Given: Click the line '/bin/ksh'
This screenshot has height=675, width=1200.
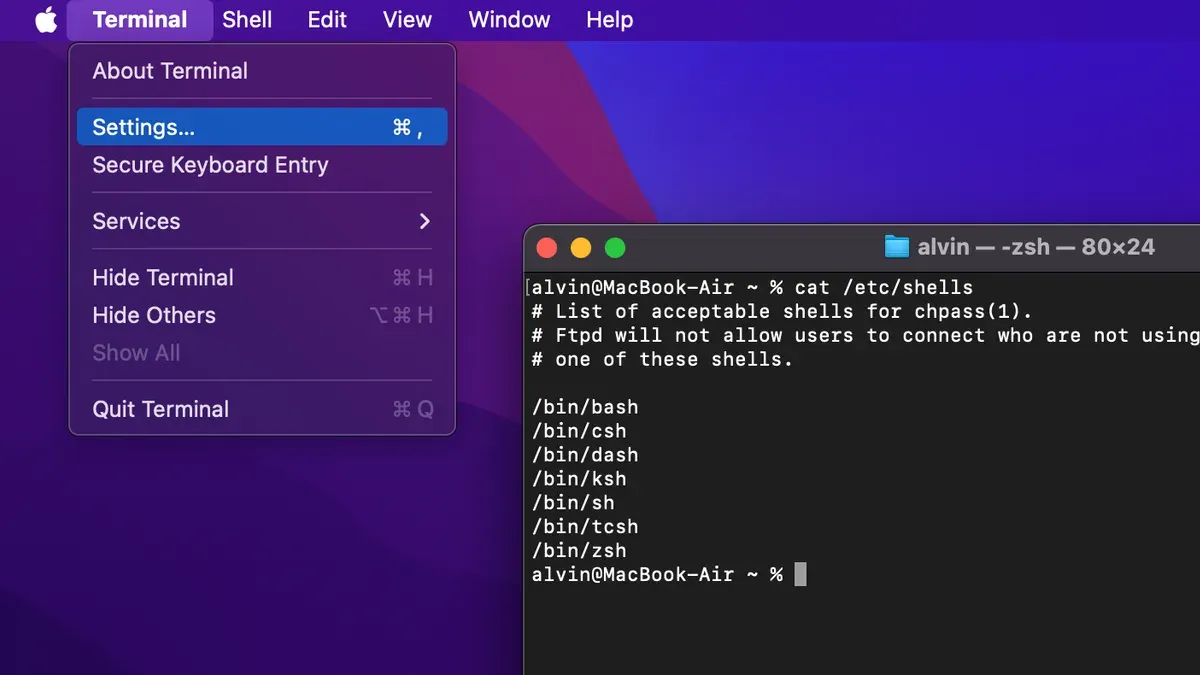Looking at the screenshot, I should pos(579,479).
